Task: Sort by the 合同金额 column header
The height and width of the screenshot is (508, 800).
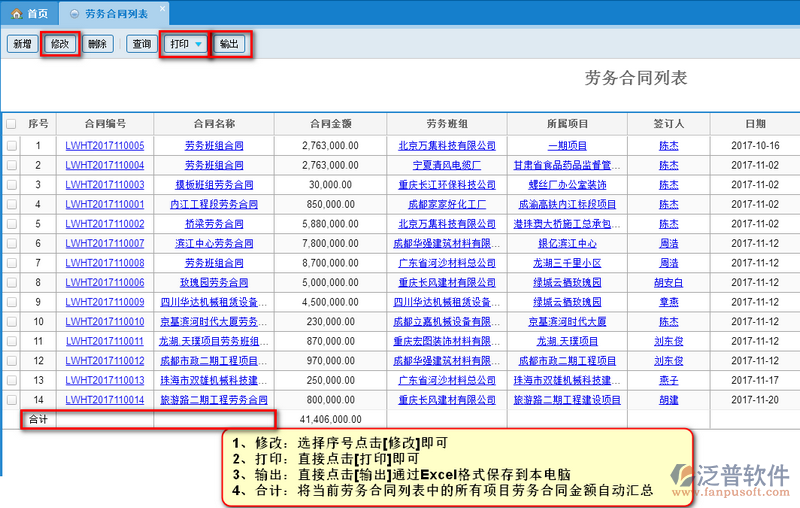Action: (330, 124)
